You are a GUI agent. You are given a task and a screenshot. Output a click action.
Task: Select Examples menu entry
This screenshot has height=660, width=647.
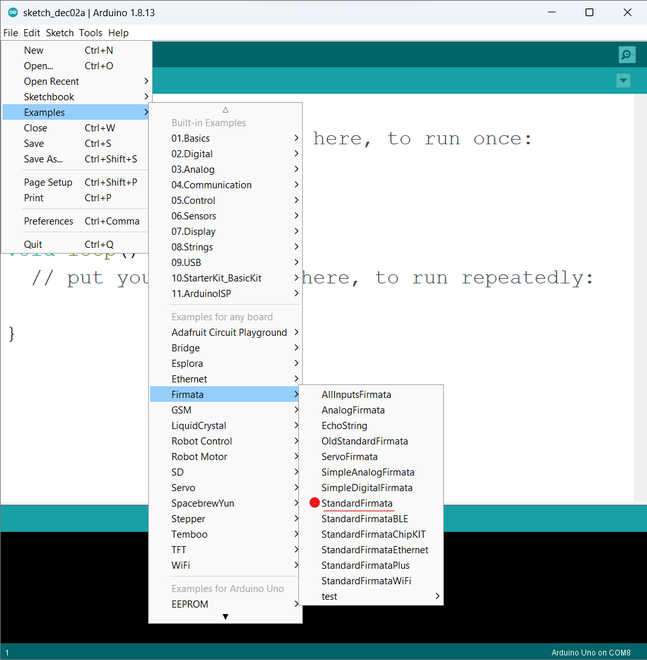[x=76, y=112]
